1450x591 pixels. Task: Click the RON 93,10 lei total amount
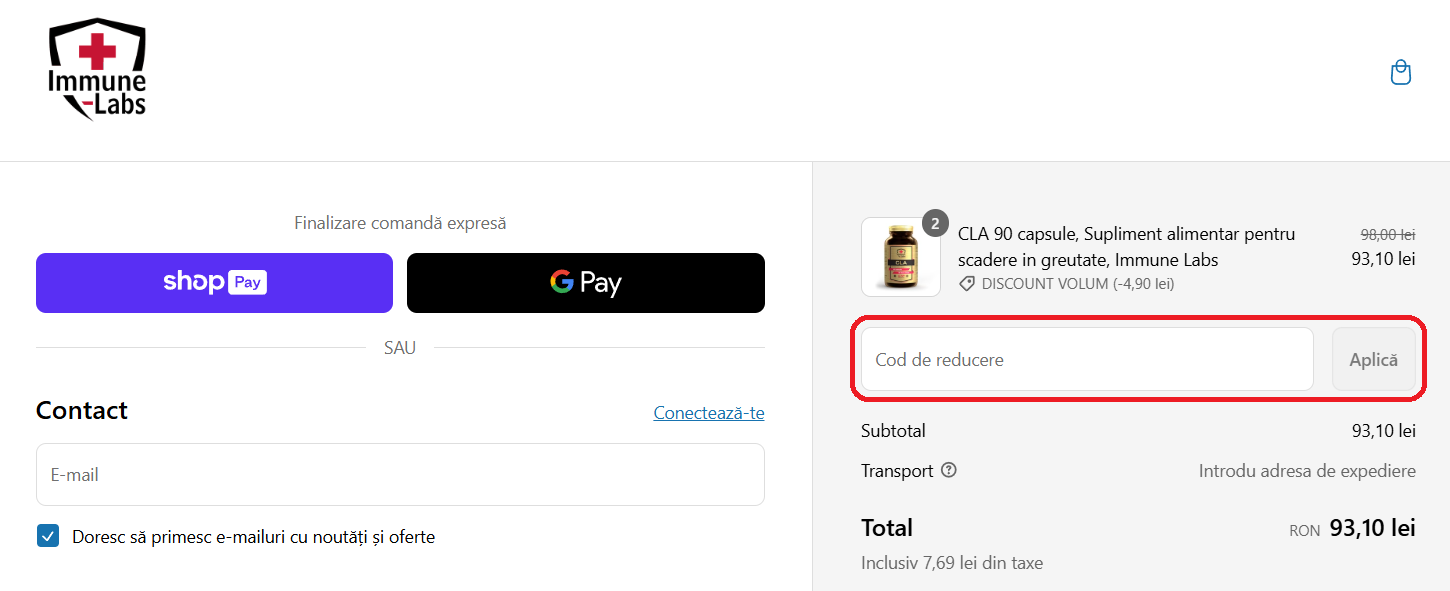coord(1372,528)
